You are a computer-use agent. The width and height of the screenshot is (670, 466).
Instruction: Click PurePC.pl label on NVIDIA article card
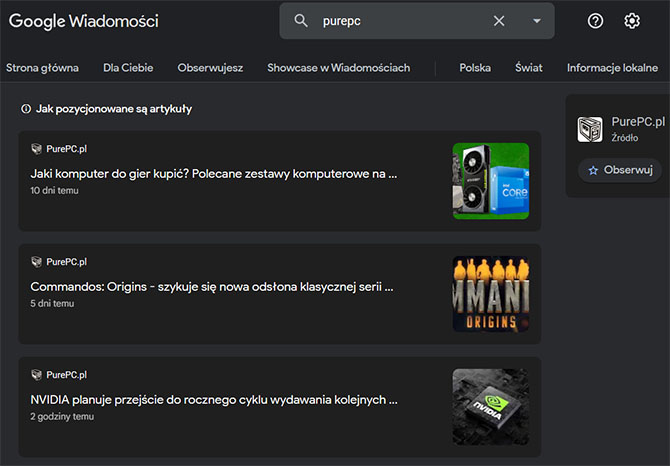click(x=67, y=375)
